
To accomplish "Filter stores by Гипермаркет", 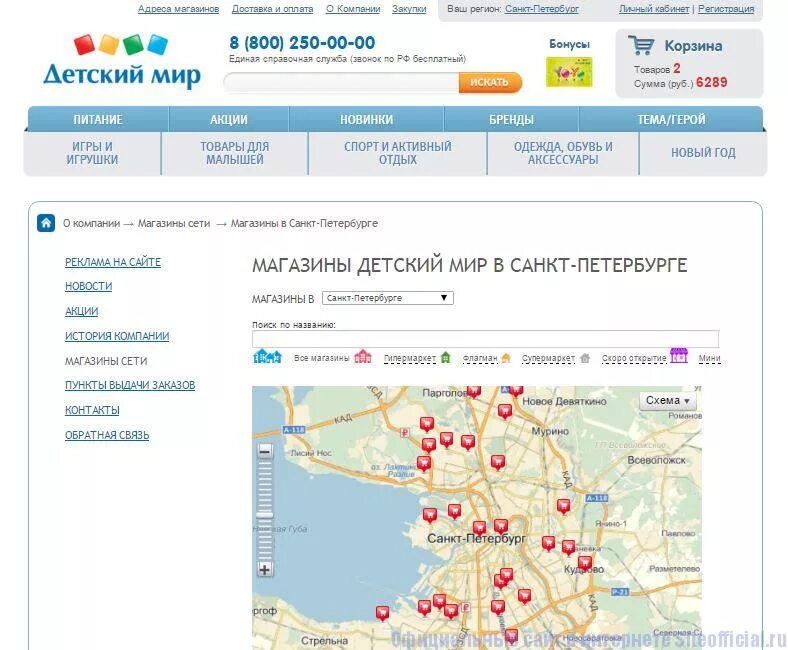I will (410, 358).
